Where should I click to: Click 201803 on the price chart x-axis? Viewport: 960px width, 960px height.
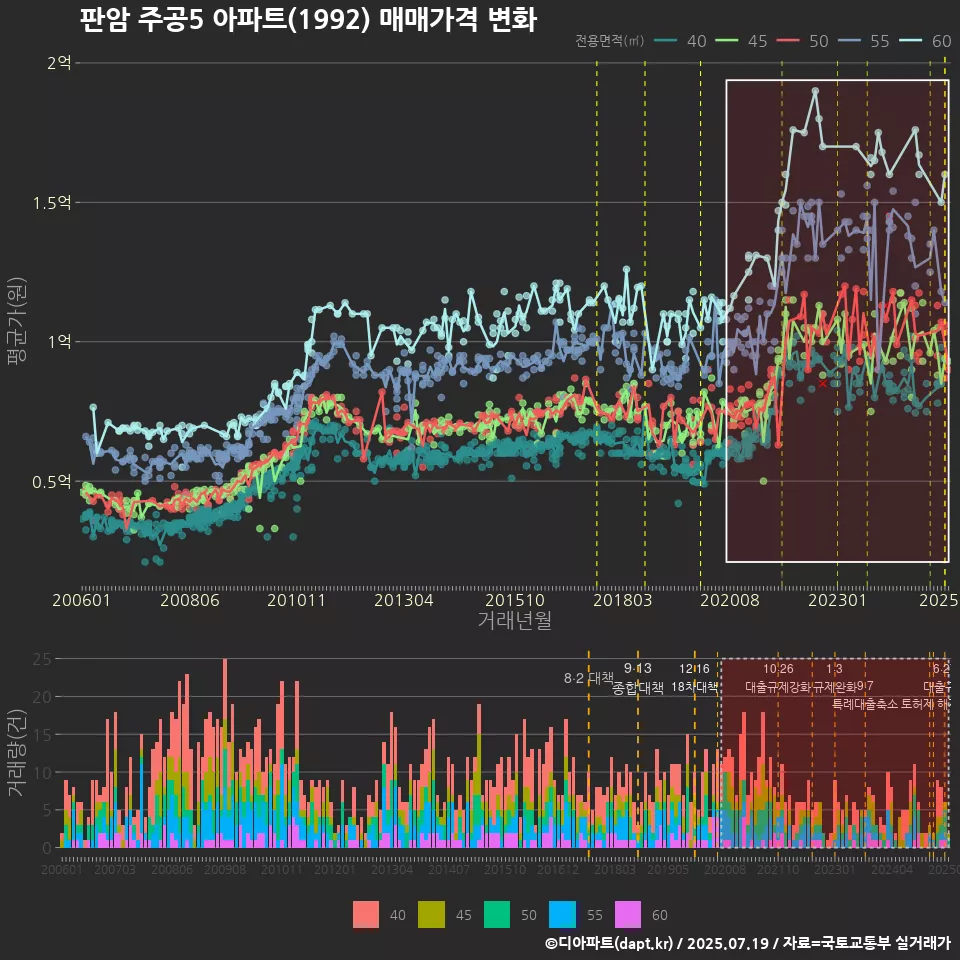pyautogui.click(x=623, y=600)
